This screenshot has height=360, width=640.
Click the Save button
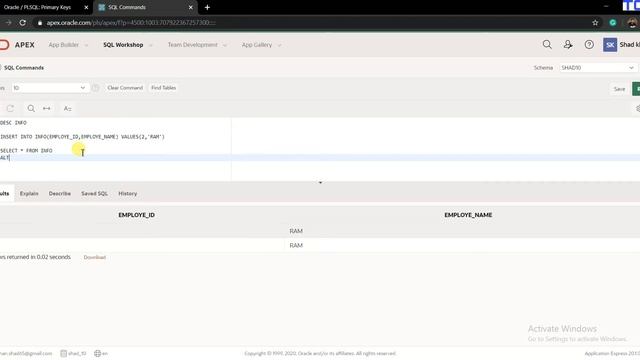coord(619,89)
